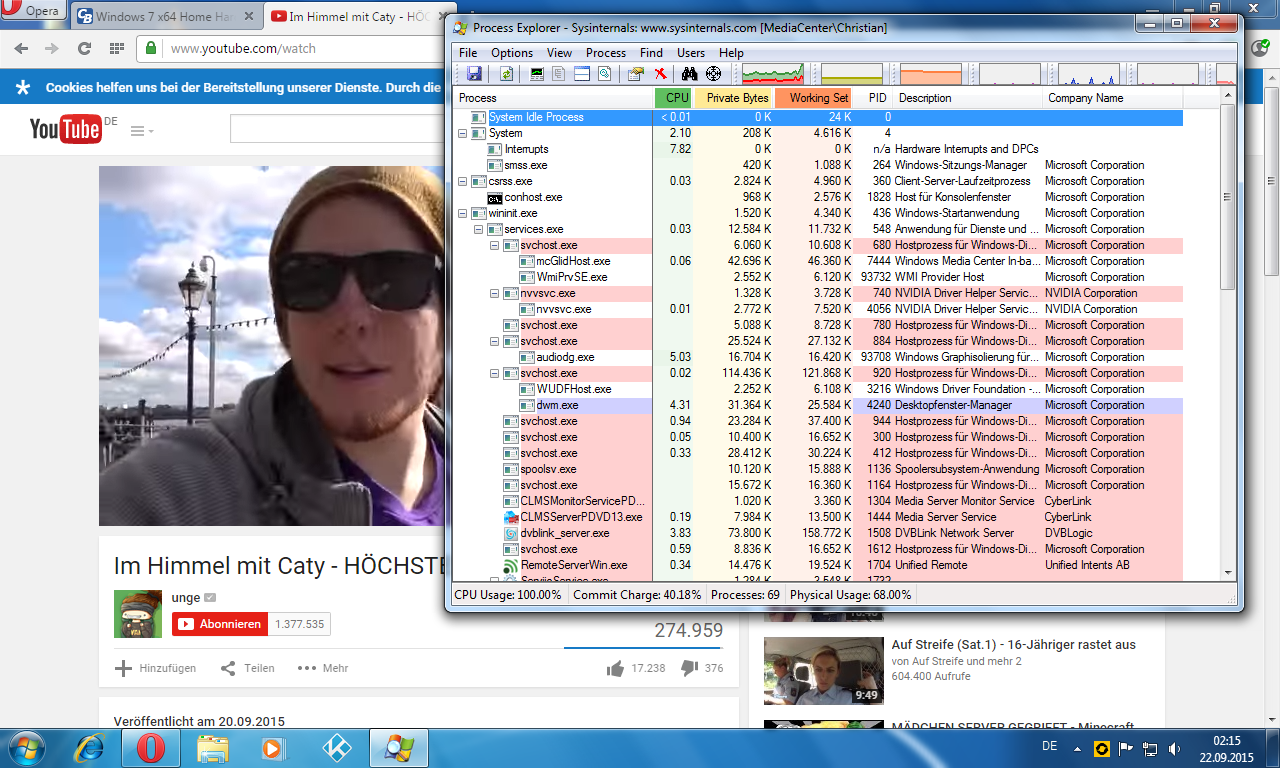Open the View menu in Process Explorer
The width and height of the screenshot is (1280, 768).
(560, 53)
